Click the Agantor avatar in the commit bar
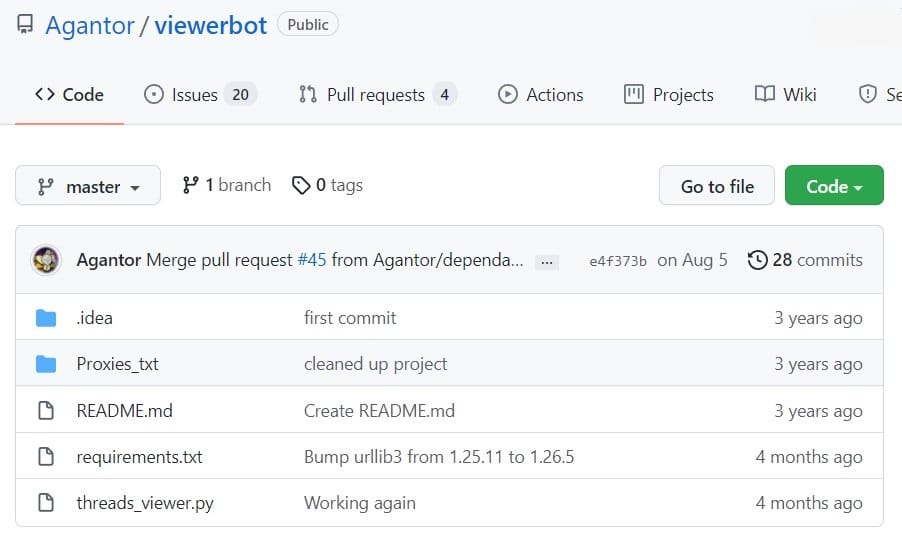 pos(46,260)
